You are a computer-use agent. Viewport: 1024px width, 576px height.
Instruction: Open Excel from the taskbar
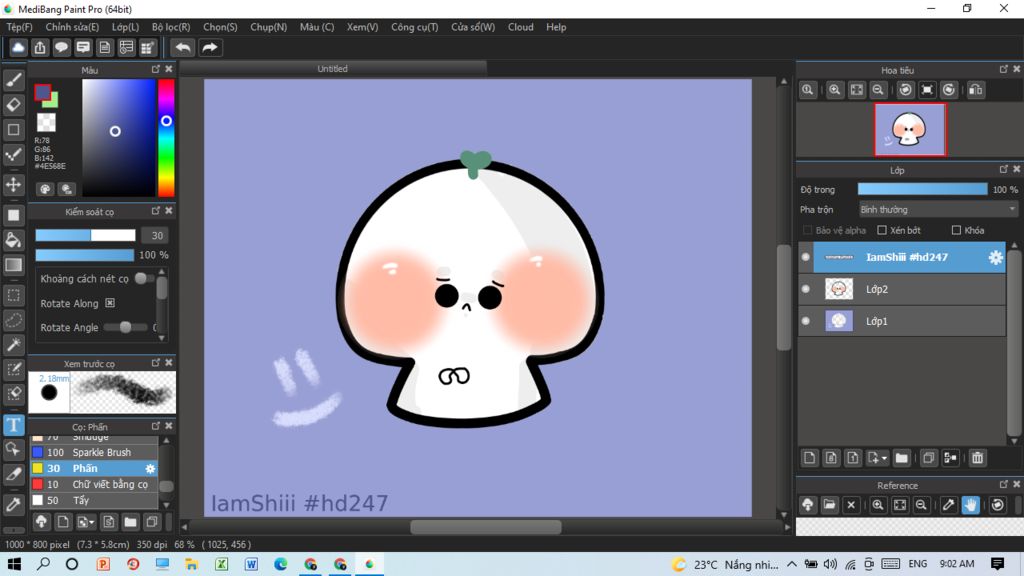[222, 564]
